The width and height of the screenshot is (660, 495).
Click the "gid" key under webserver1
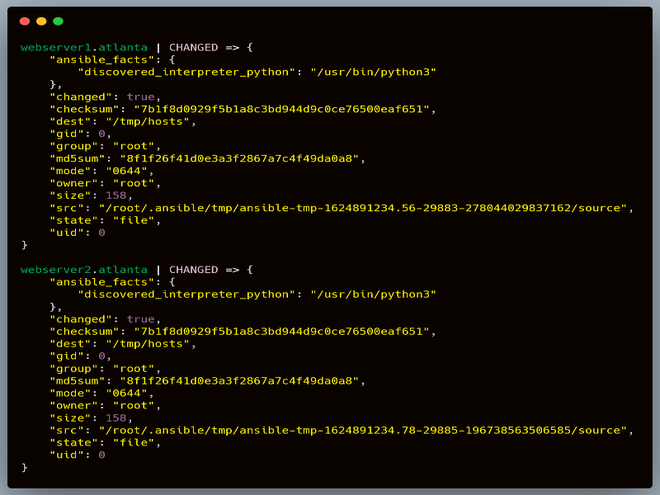[x=67, y=134]
